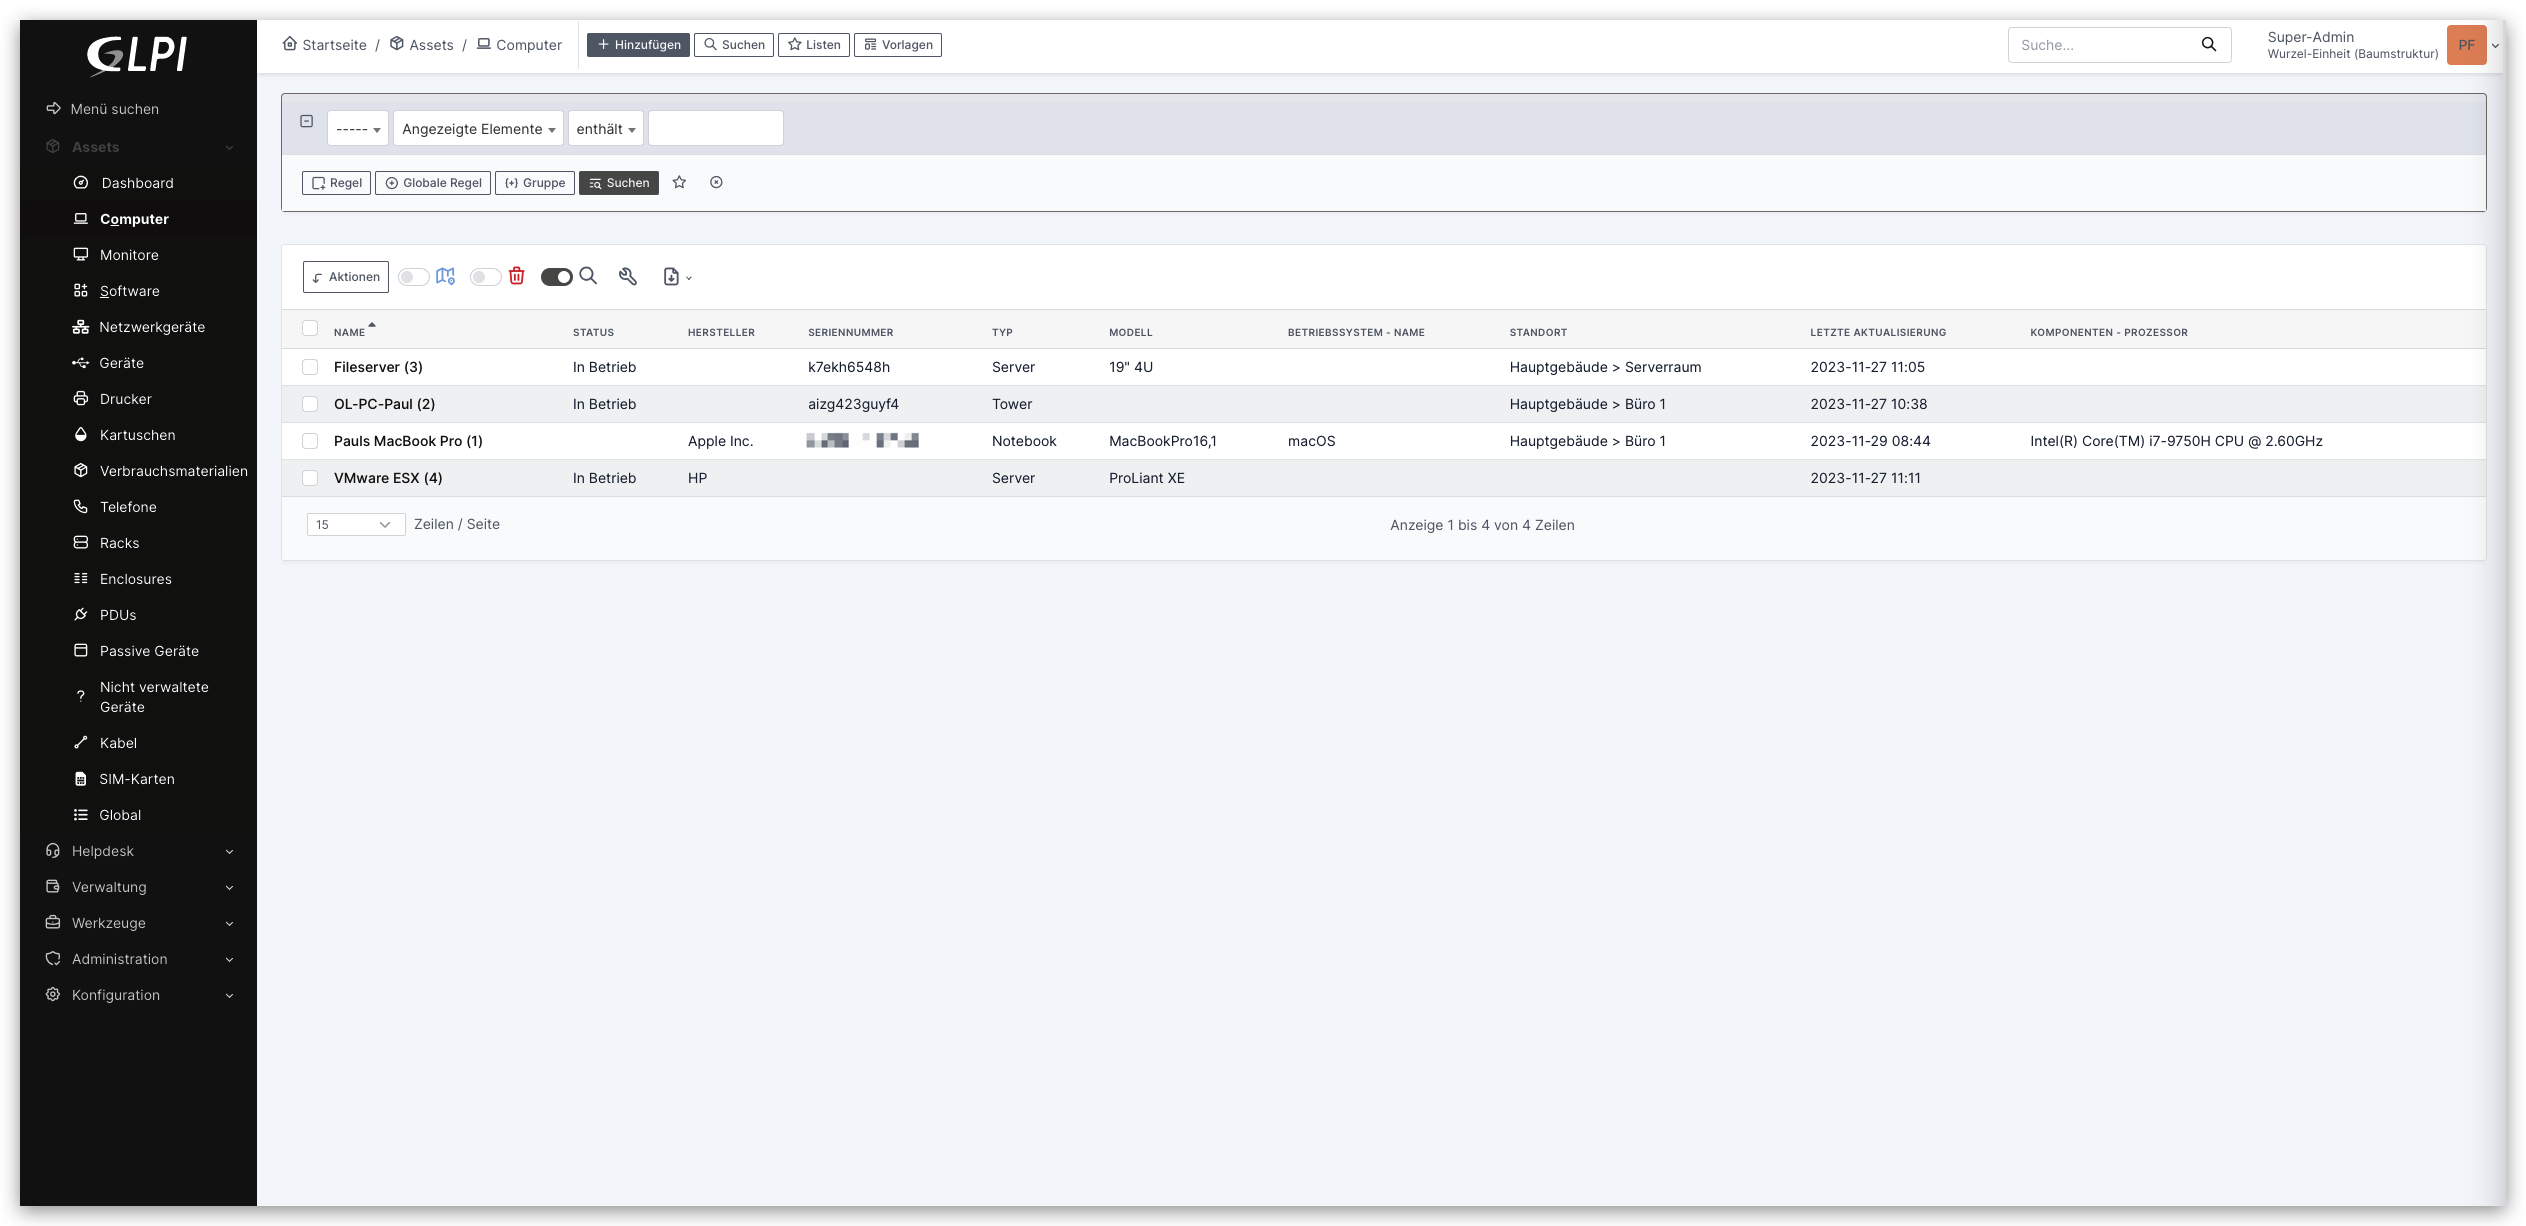Click the Hinzufügen button

638,45
